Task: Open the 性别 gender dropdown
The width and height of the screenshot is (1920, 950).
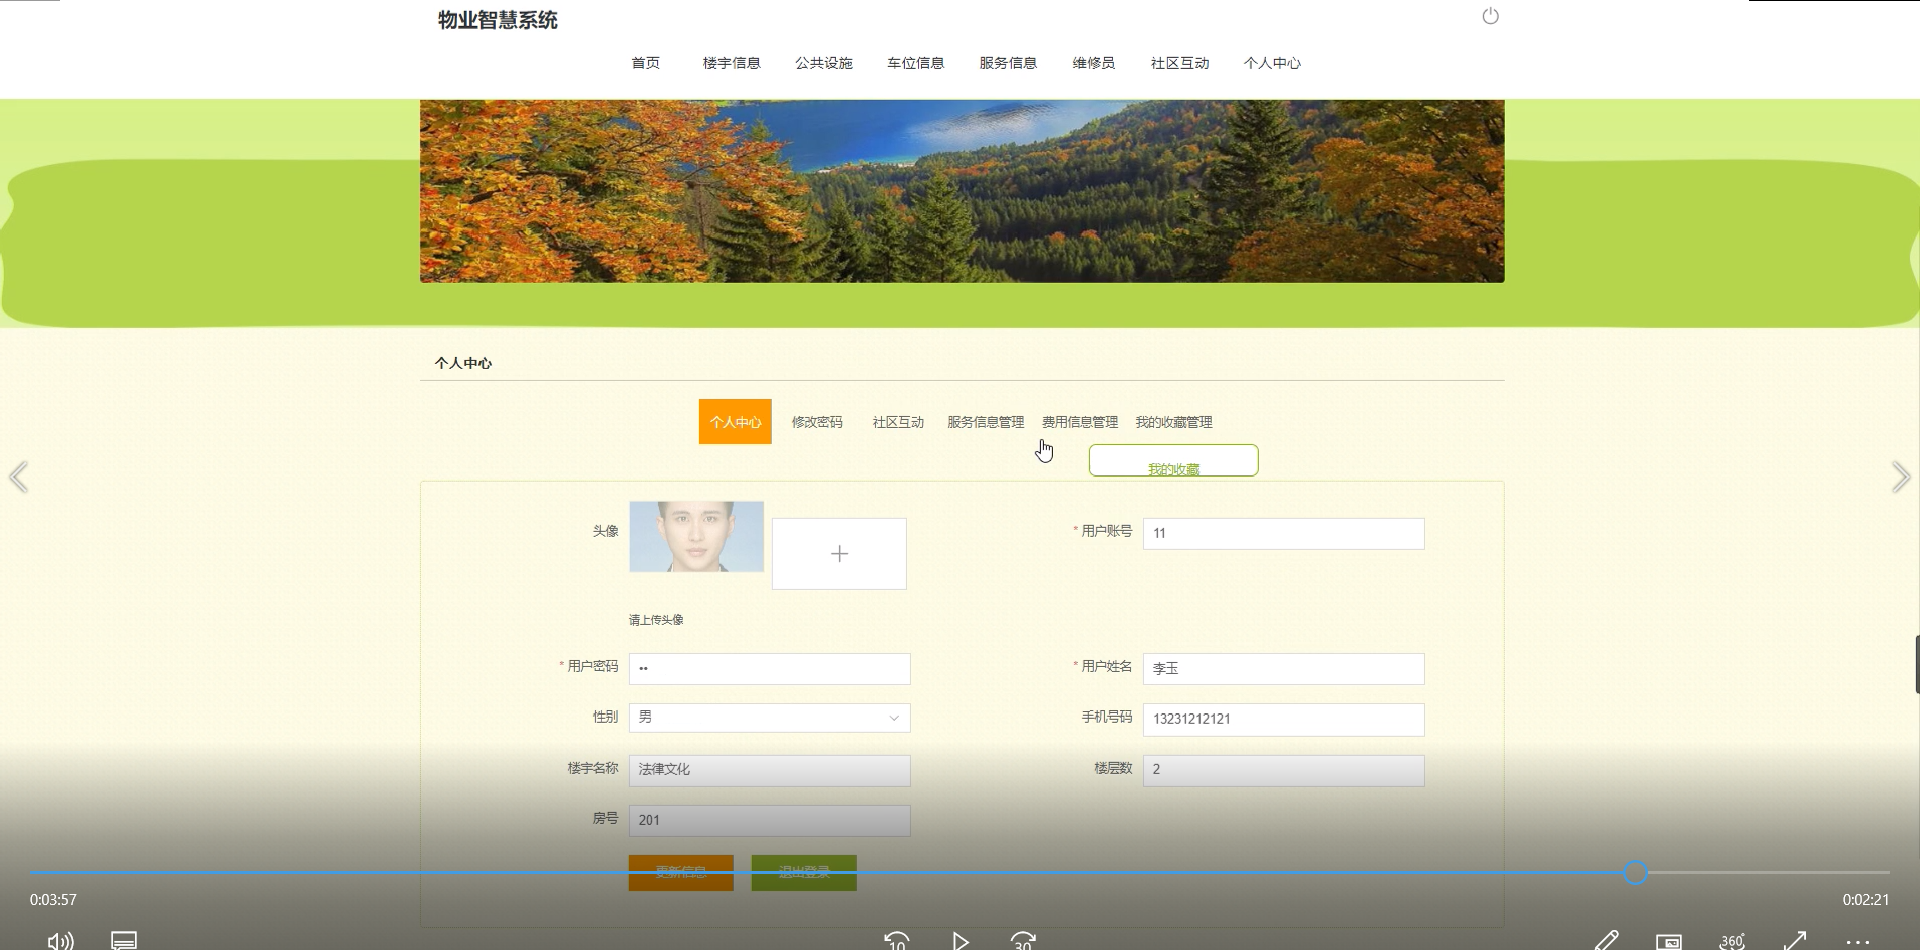Action: tap(770, 718)
